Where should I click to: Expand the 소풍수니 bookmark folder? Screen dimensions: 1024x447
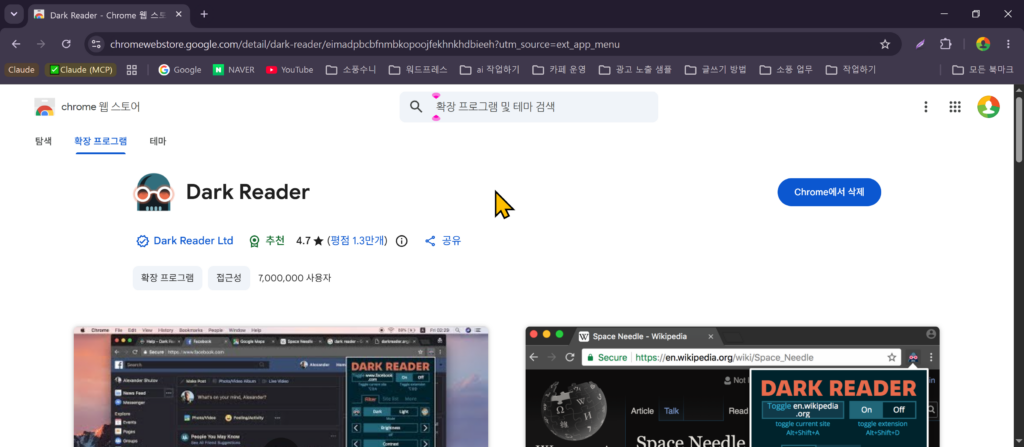pos(351,70)
